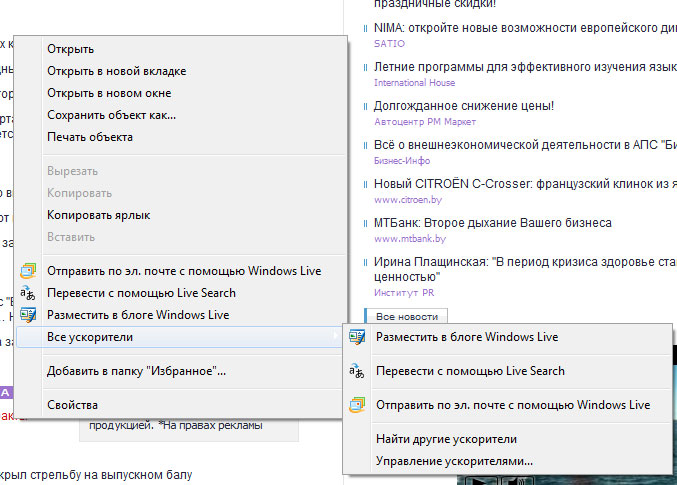Open the SATIO source link

click(x=389, y=44)
